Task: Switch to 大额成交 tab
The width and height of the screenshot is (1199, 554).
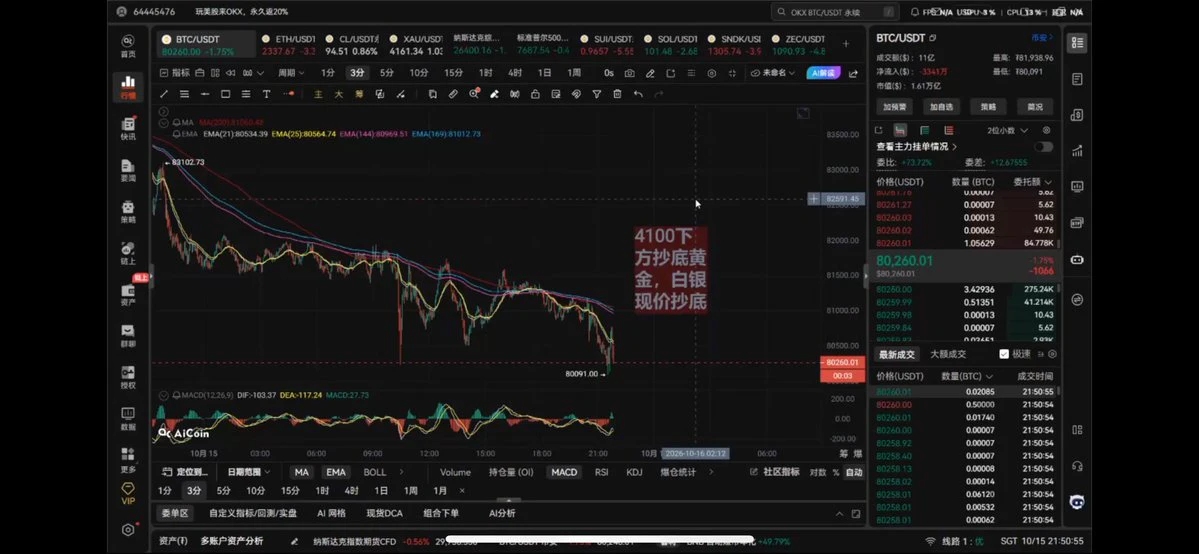Action: click(947, 354)
